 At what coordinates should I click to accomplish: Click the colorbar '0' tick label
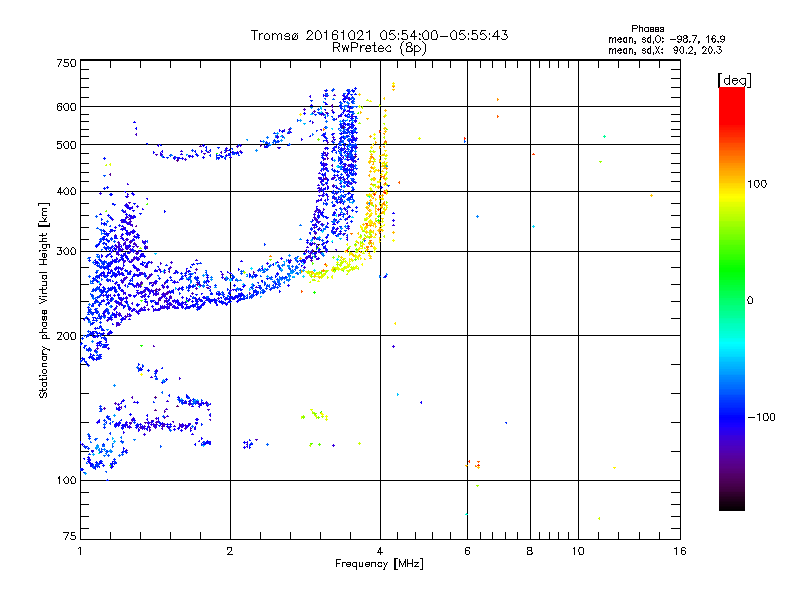pos(750,300)
